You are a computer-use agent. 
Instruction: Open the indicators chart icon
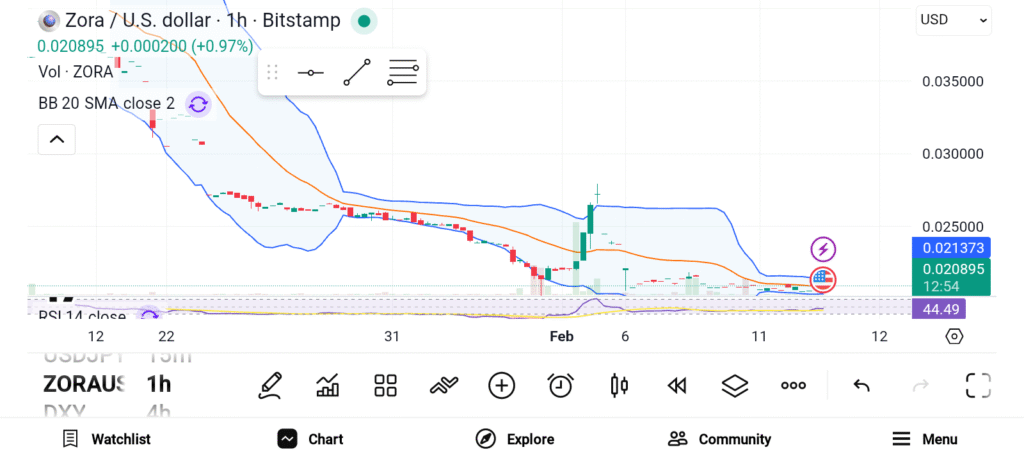click(x=327, y=385)
